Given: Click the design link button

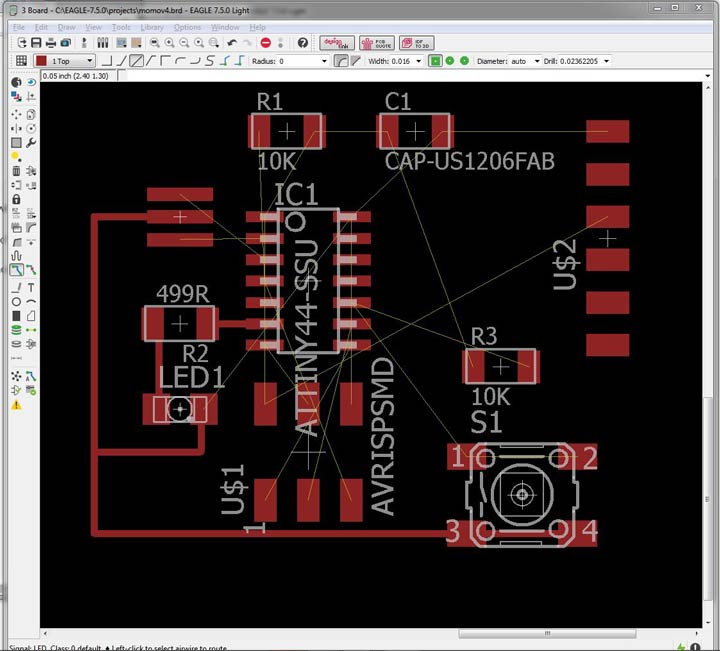Looking at the screenshot, I should (x=337, y=43).
